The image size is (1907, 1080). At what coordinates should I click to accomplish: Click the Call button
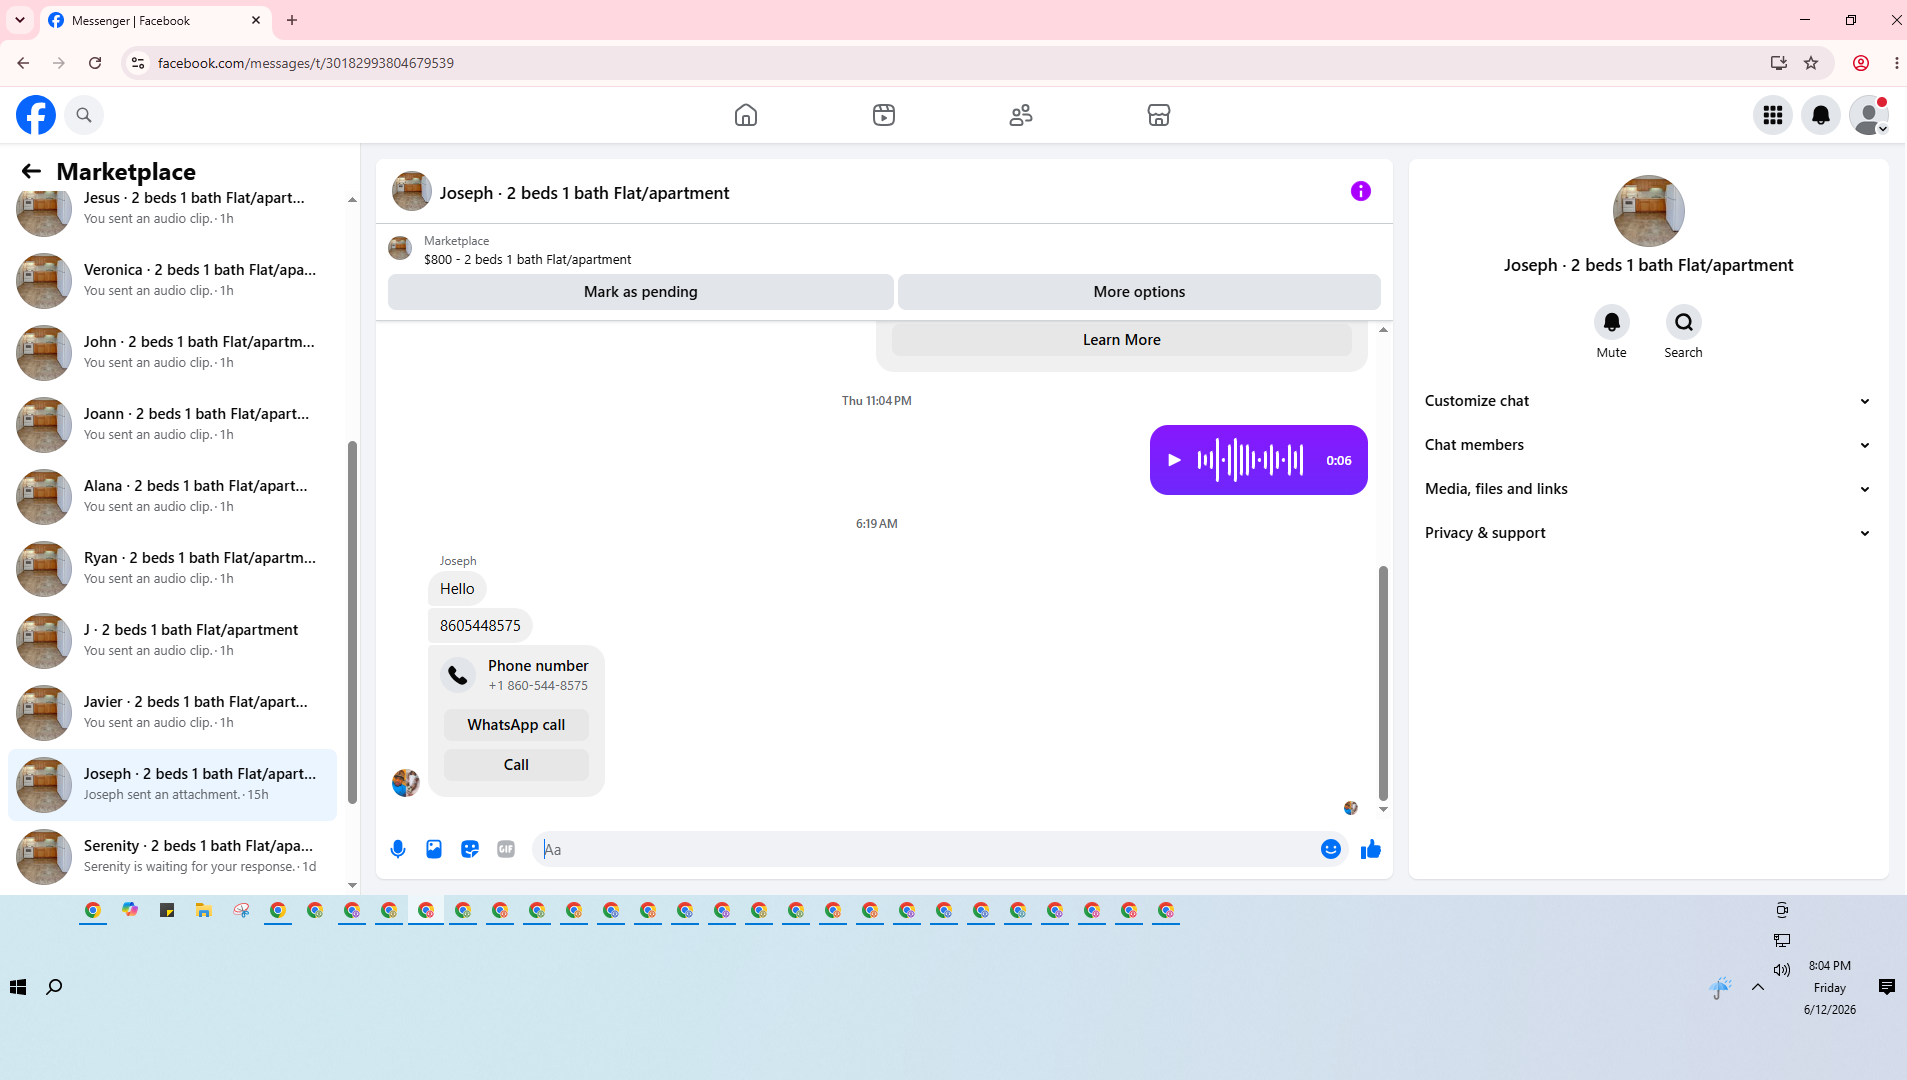point(516,765)
